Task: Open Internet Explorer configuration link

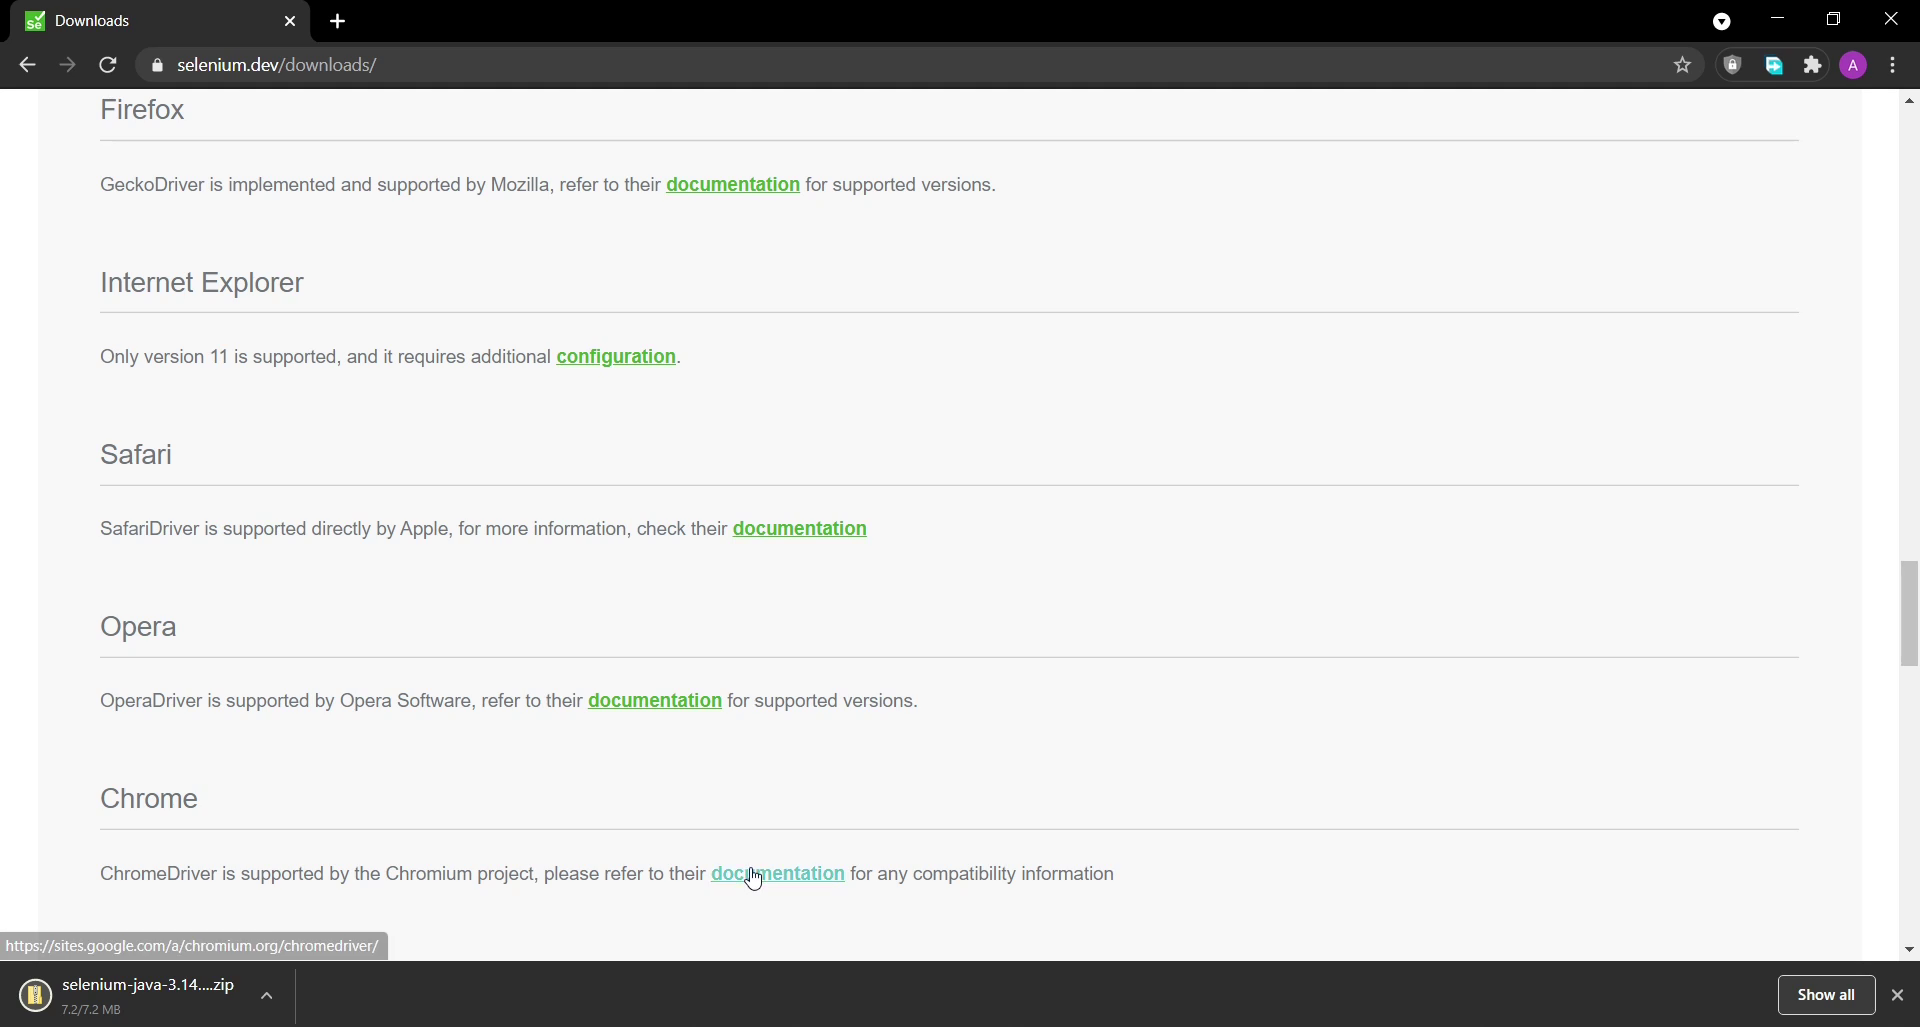Action: click(616, 357)
